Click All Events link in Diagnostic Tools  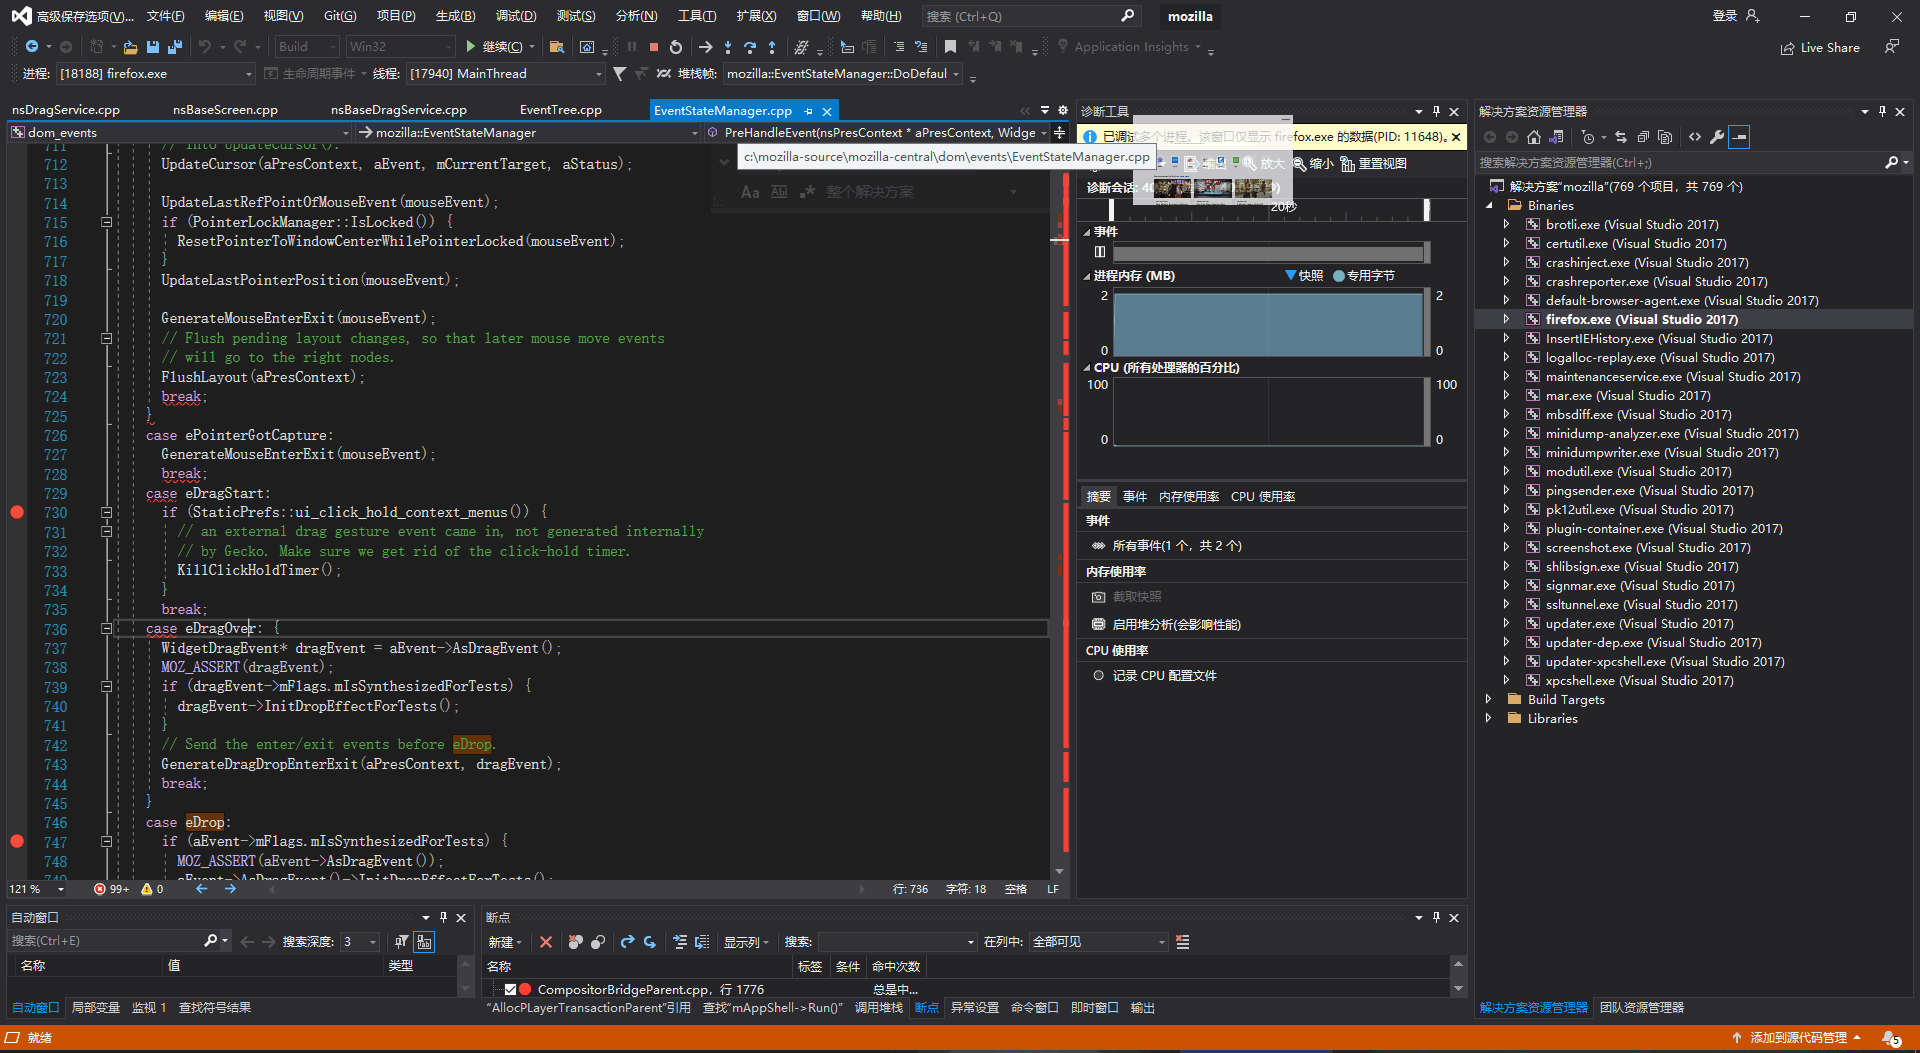pyautogui.click(x=1177, y=545)
